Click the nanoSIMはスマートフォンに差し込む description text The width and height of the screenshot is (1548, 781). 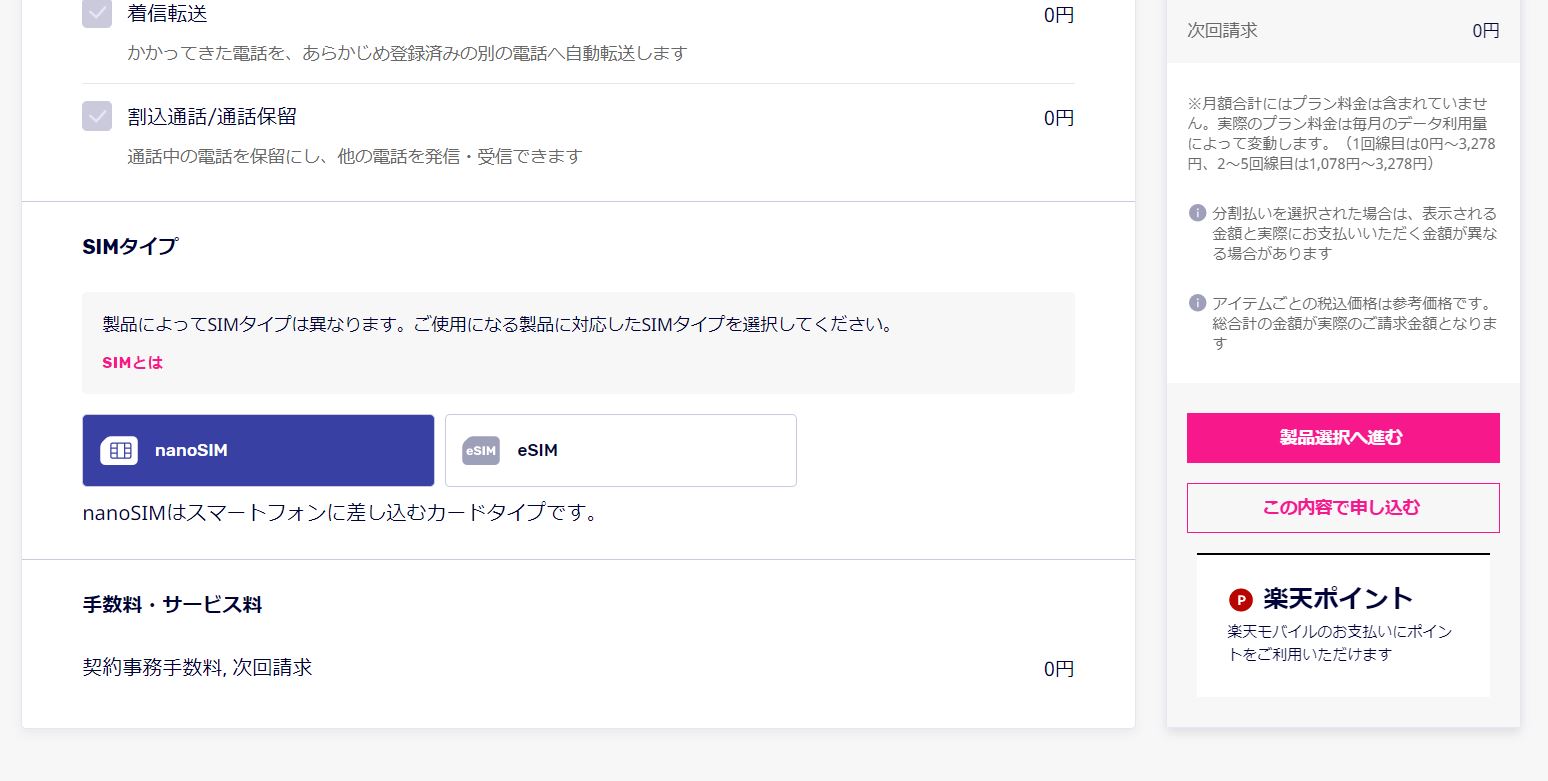[340, 513]
